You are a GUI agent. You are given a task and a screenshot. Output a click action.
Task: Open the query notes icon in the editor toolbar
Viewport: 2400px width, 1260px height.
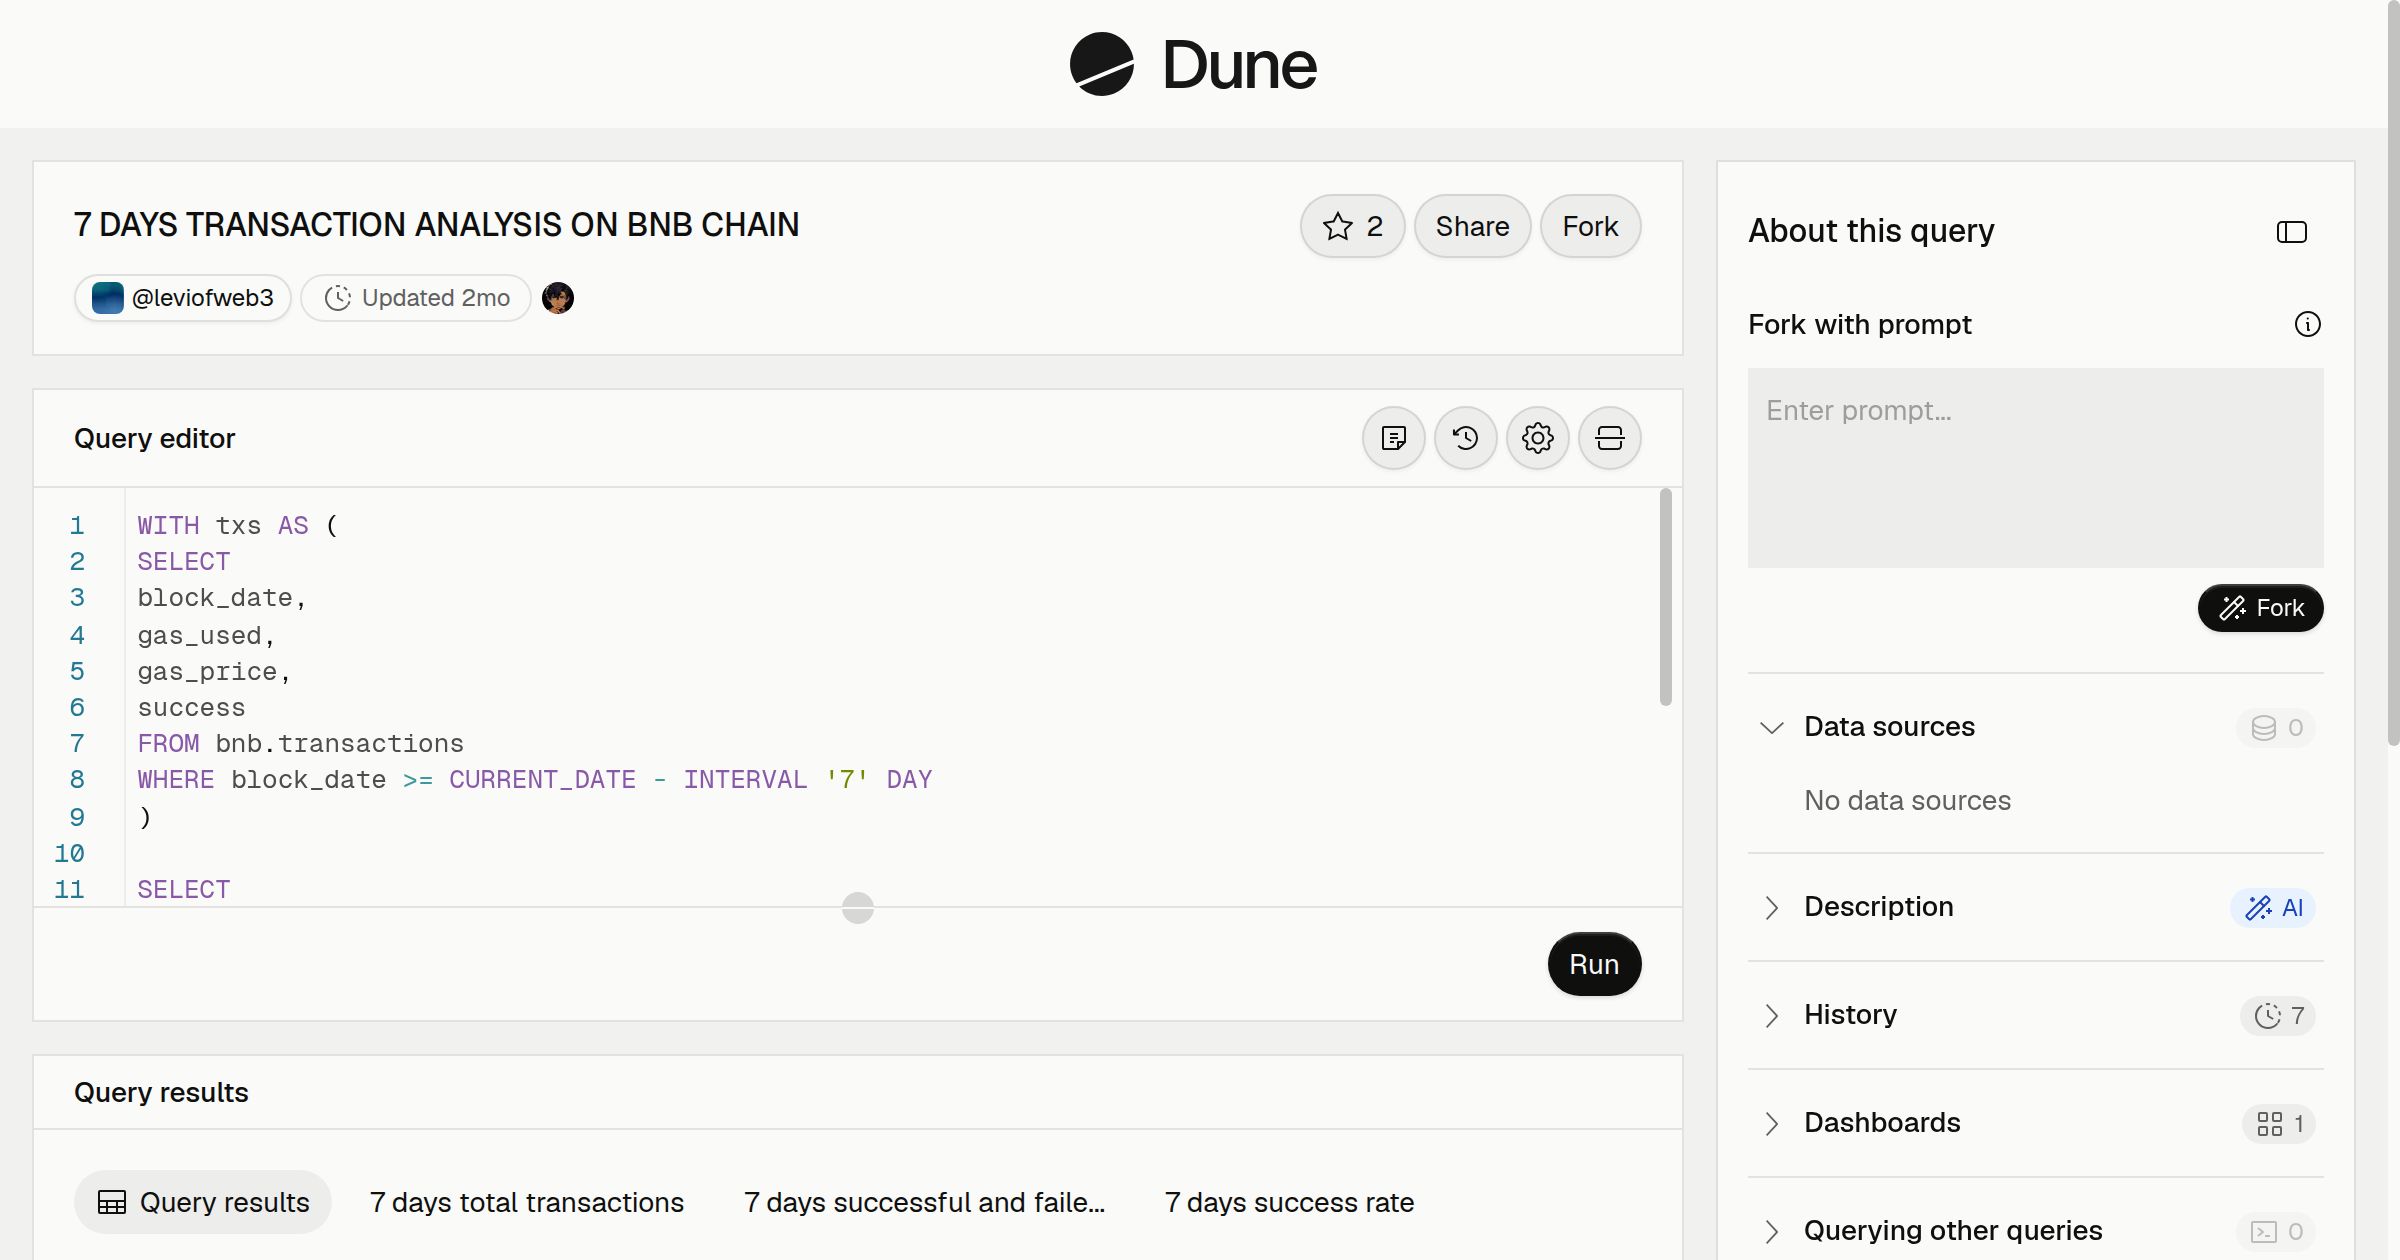(x=1394, y=438)
